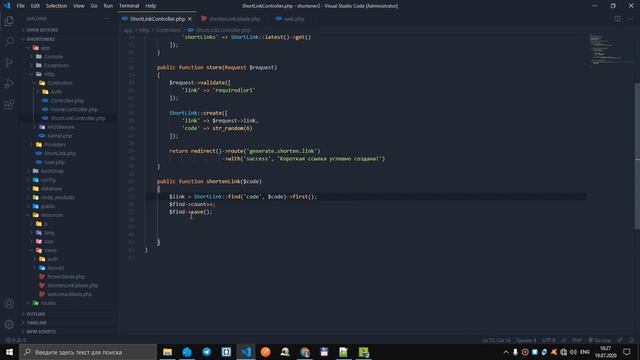Open the Manage gear icon

[9, 324]
